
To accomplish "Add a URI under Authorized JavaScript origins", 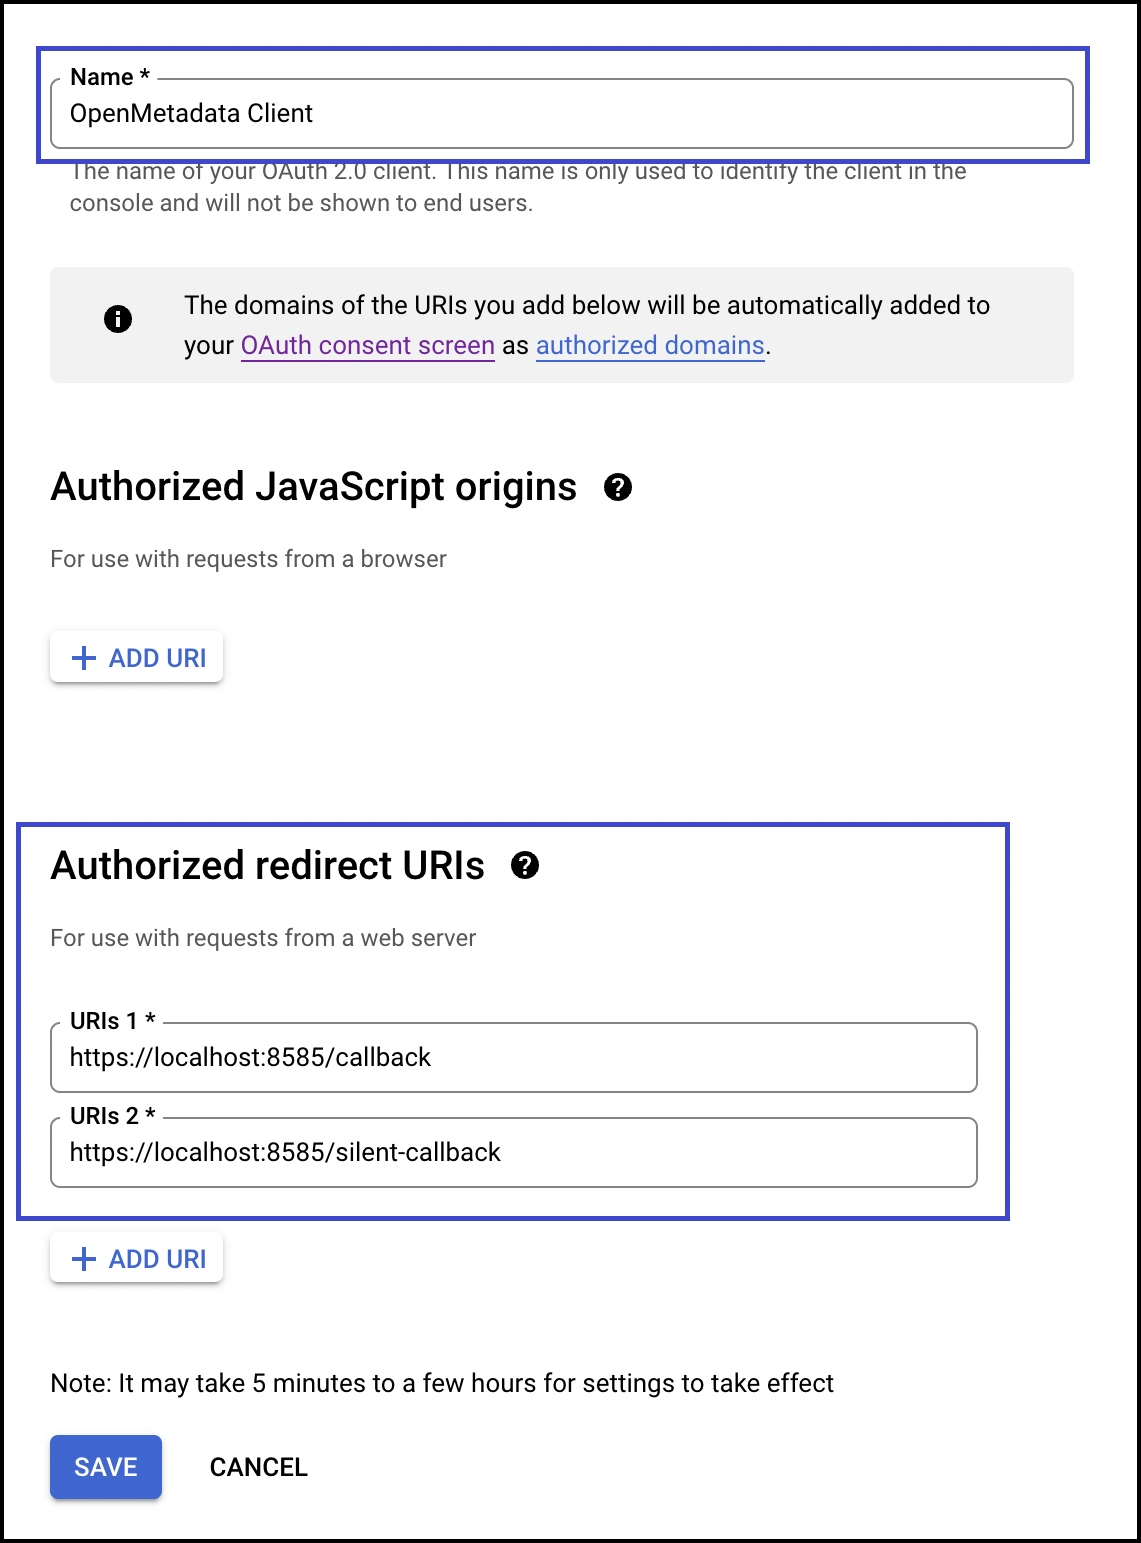I will pyautogui.click(x=136, y=657).
